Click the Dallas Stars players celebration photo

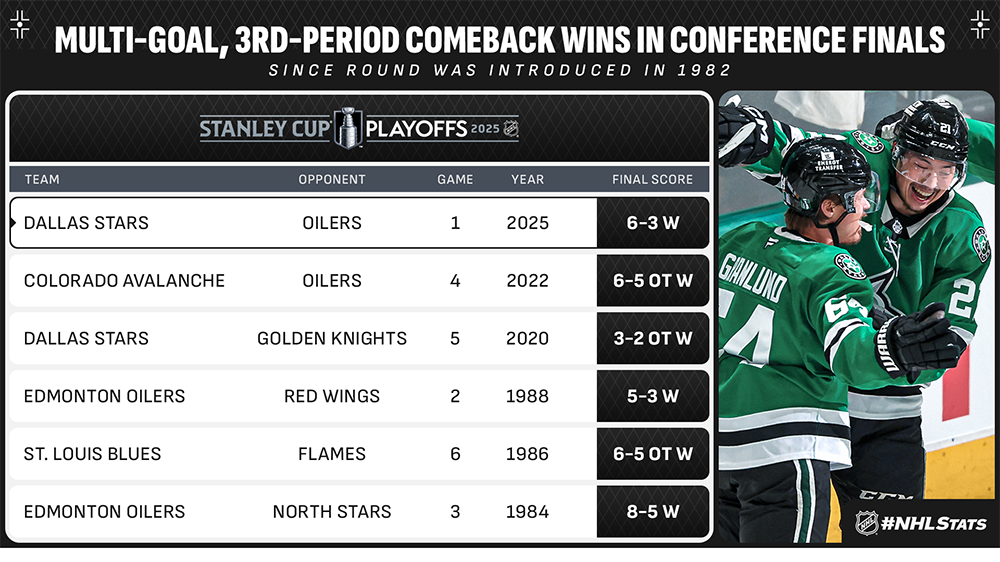pos(856,316)
